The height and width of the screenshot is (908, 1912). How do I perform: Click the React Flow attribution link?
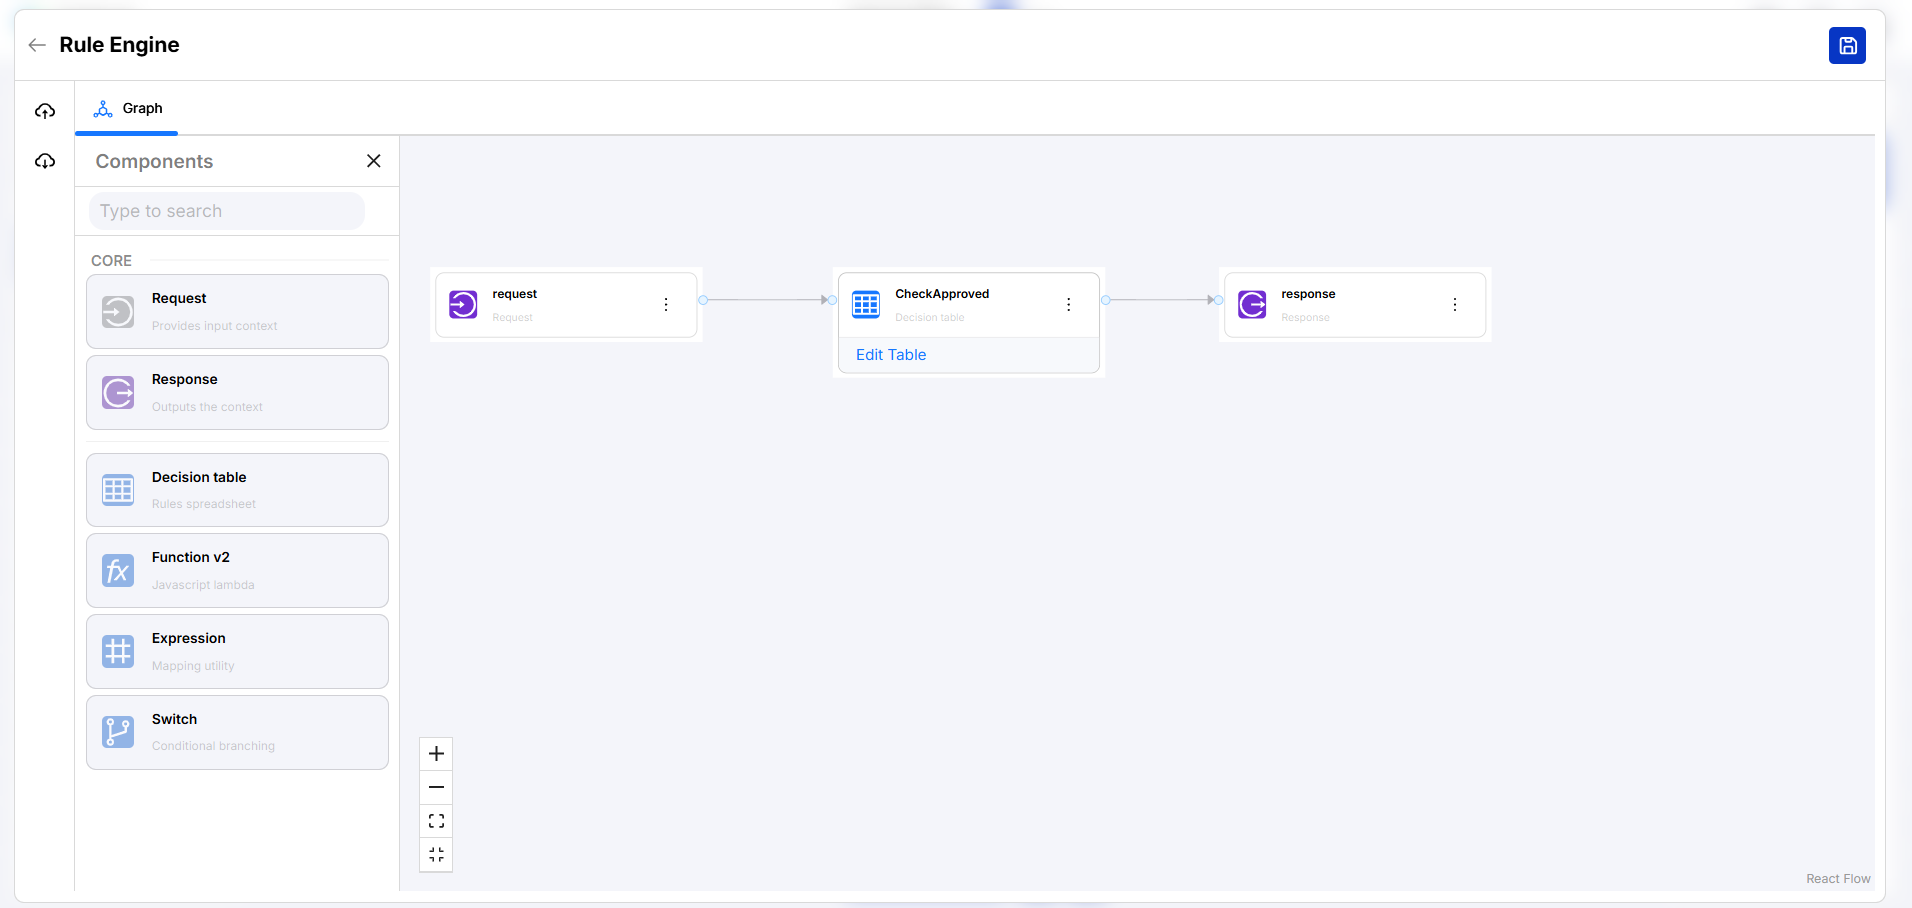[1837, 879]
